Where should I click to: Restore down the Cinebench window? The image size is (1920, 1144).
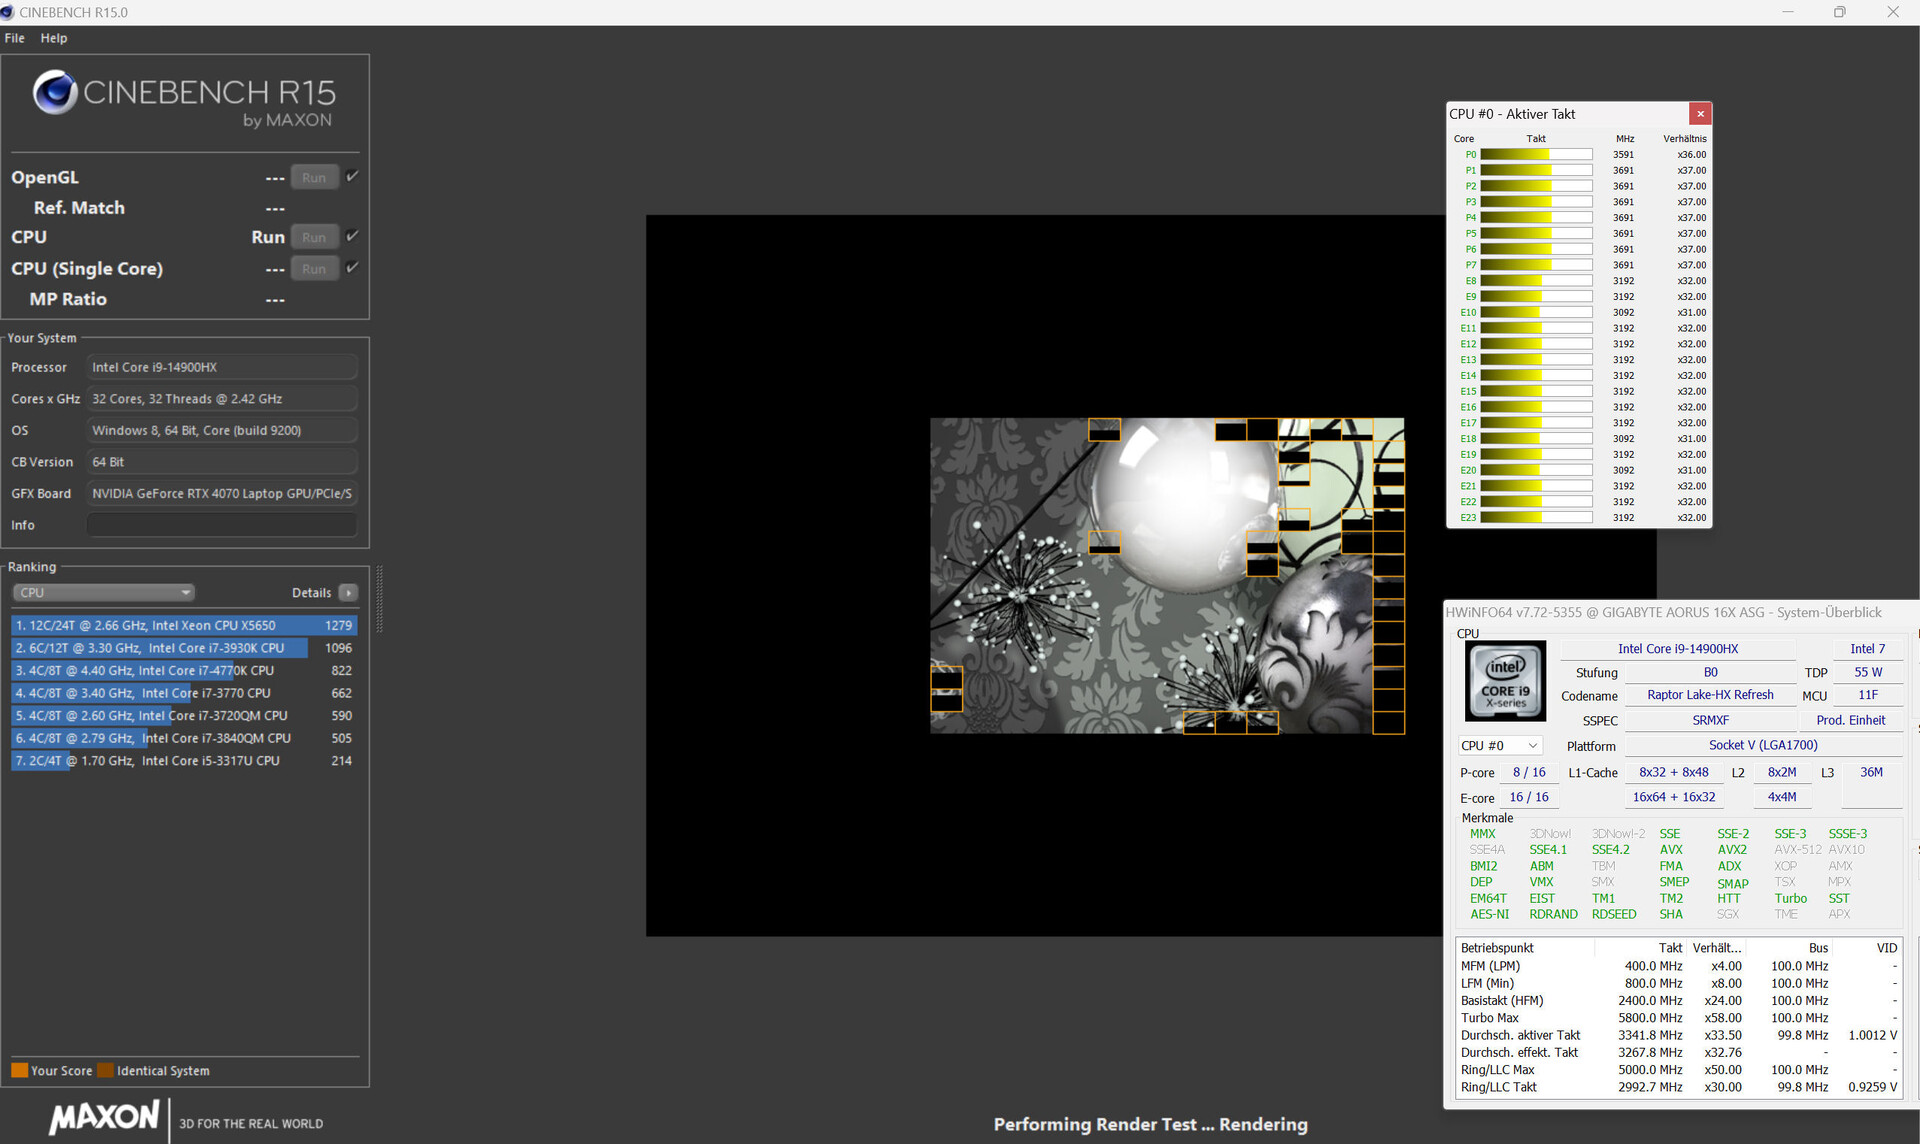click(x=1839, y=12)
